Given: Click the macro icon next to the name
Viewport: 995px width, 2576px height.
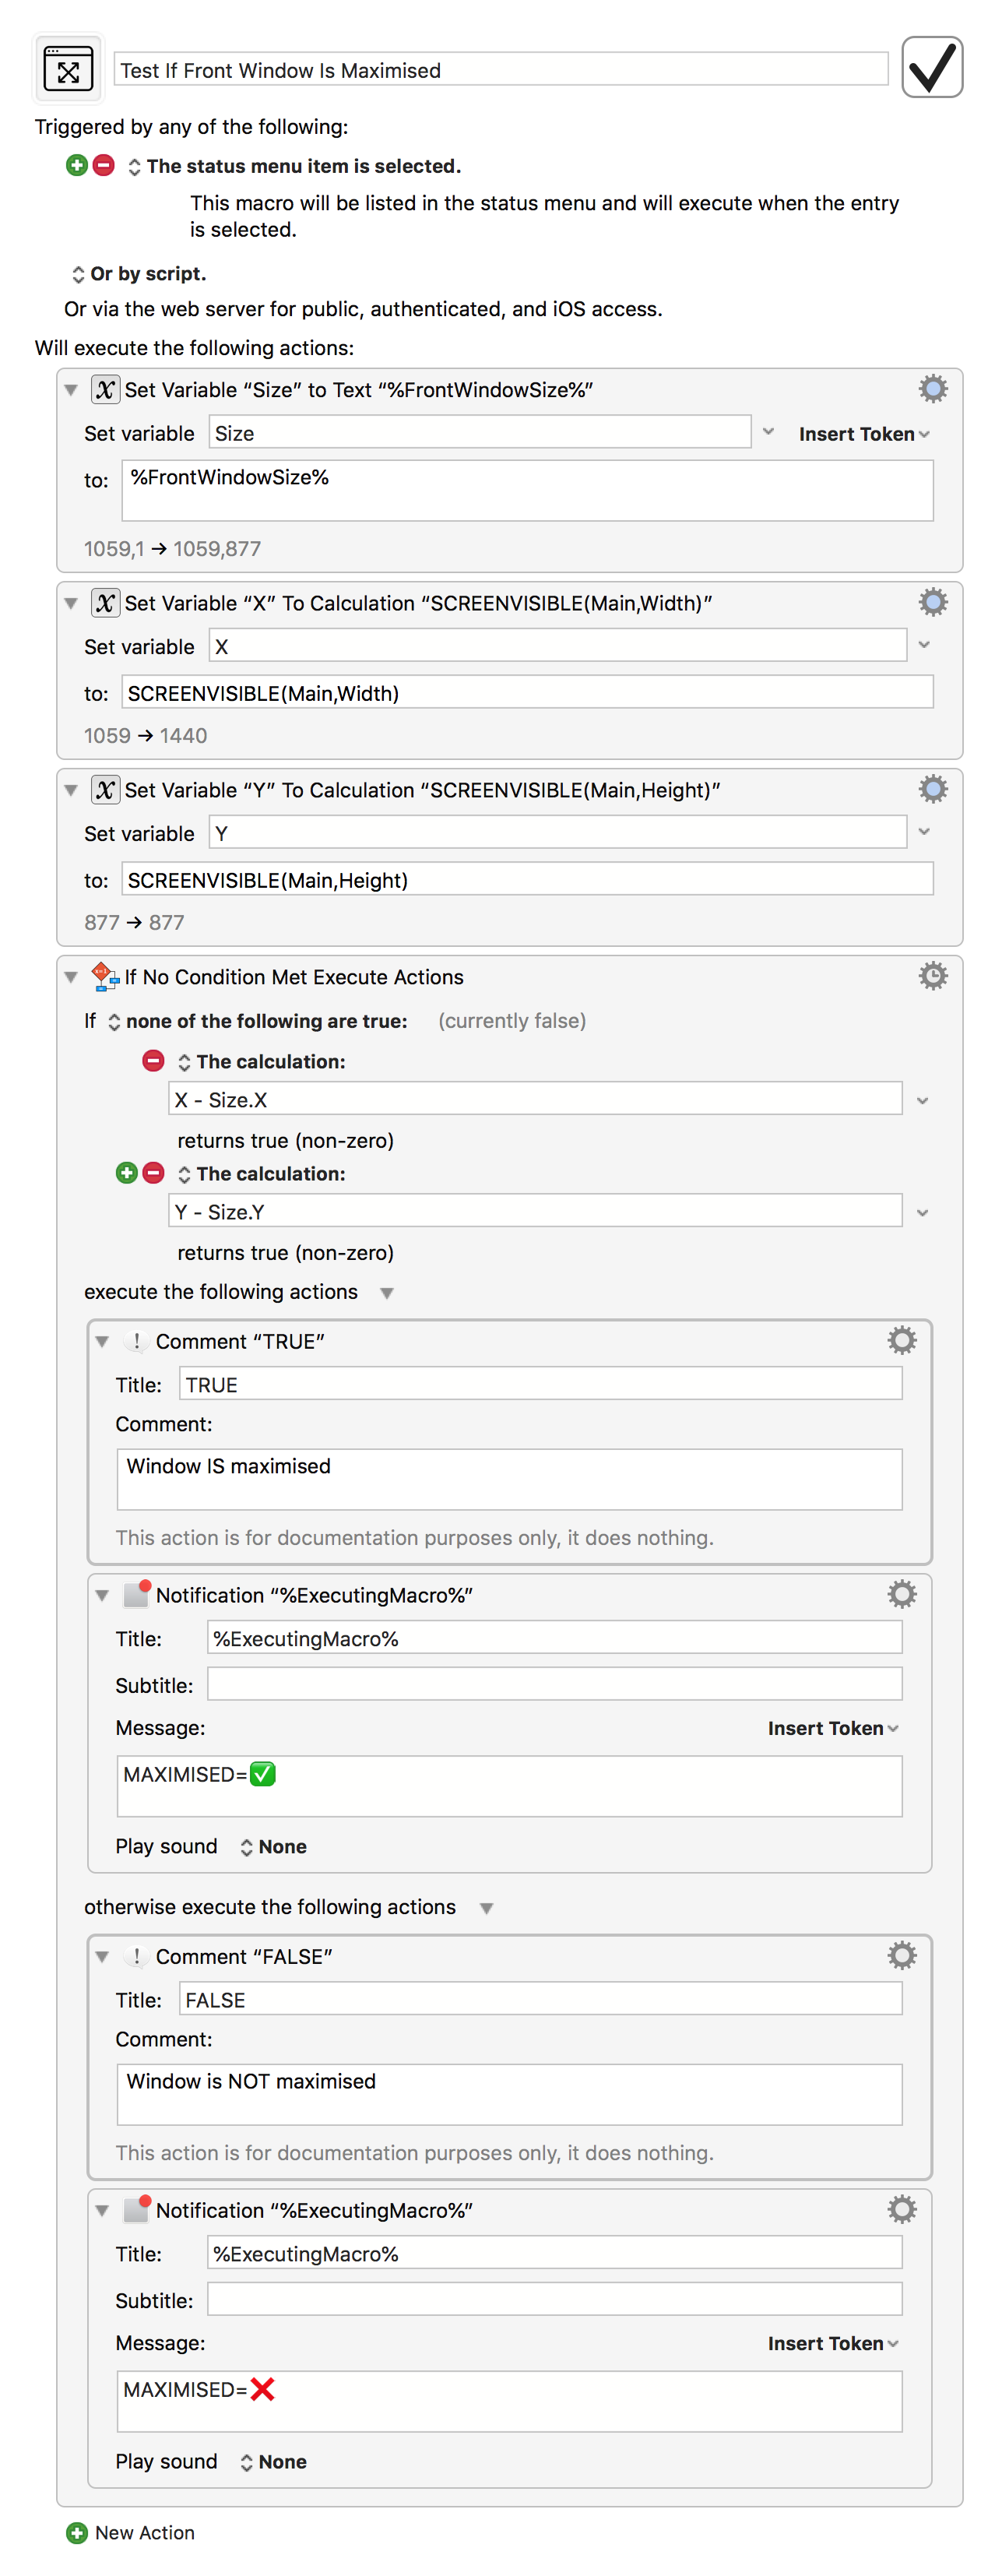Looking at the screenshot, I should pos(68,69).
